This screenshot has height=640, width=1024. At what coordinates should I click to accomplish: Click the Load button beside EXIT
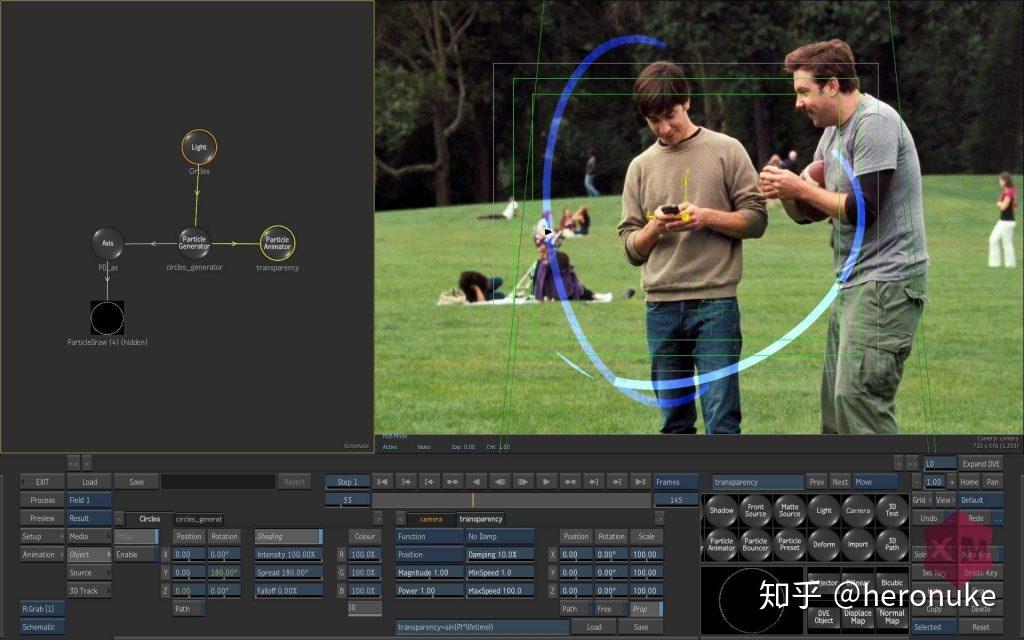(x=89, y=482)
